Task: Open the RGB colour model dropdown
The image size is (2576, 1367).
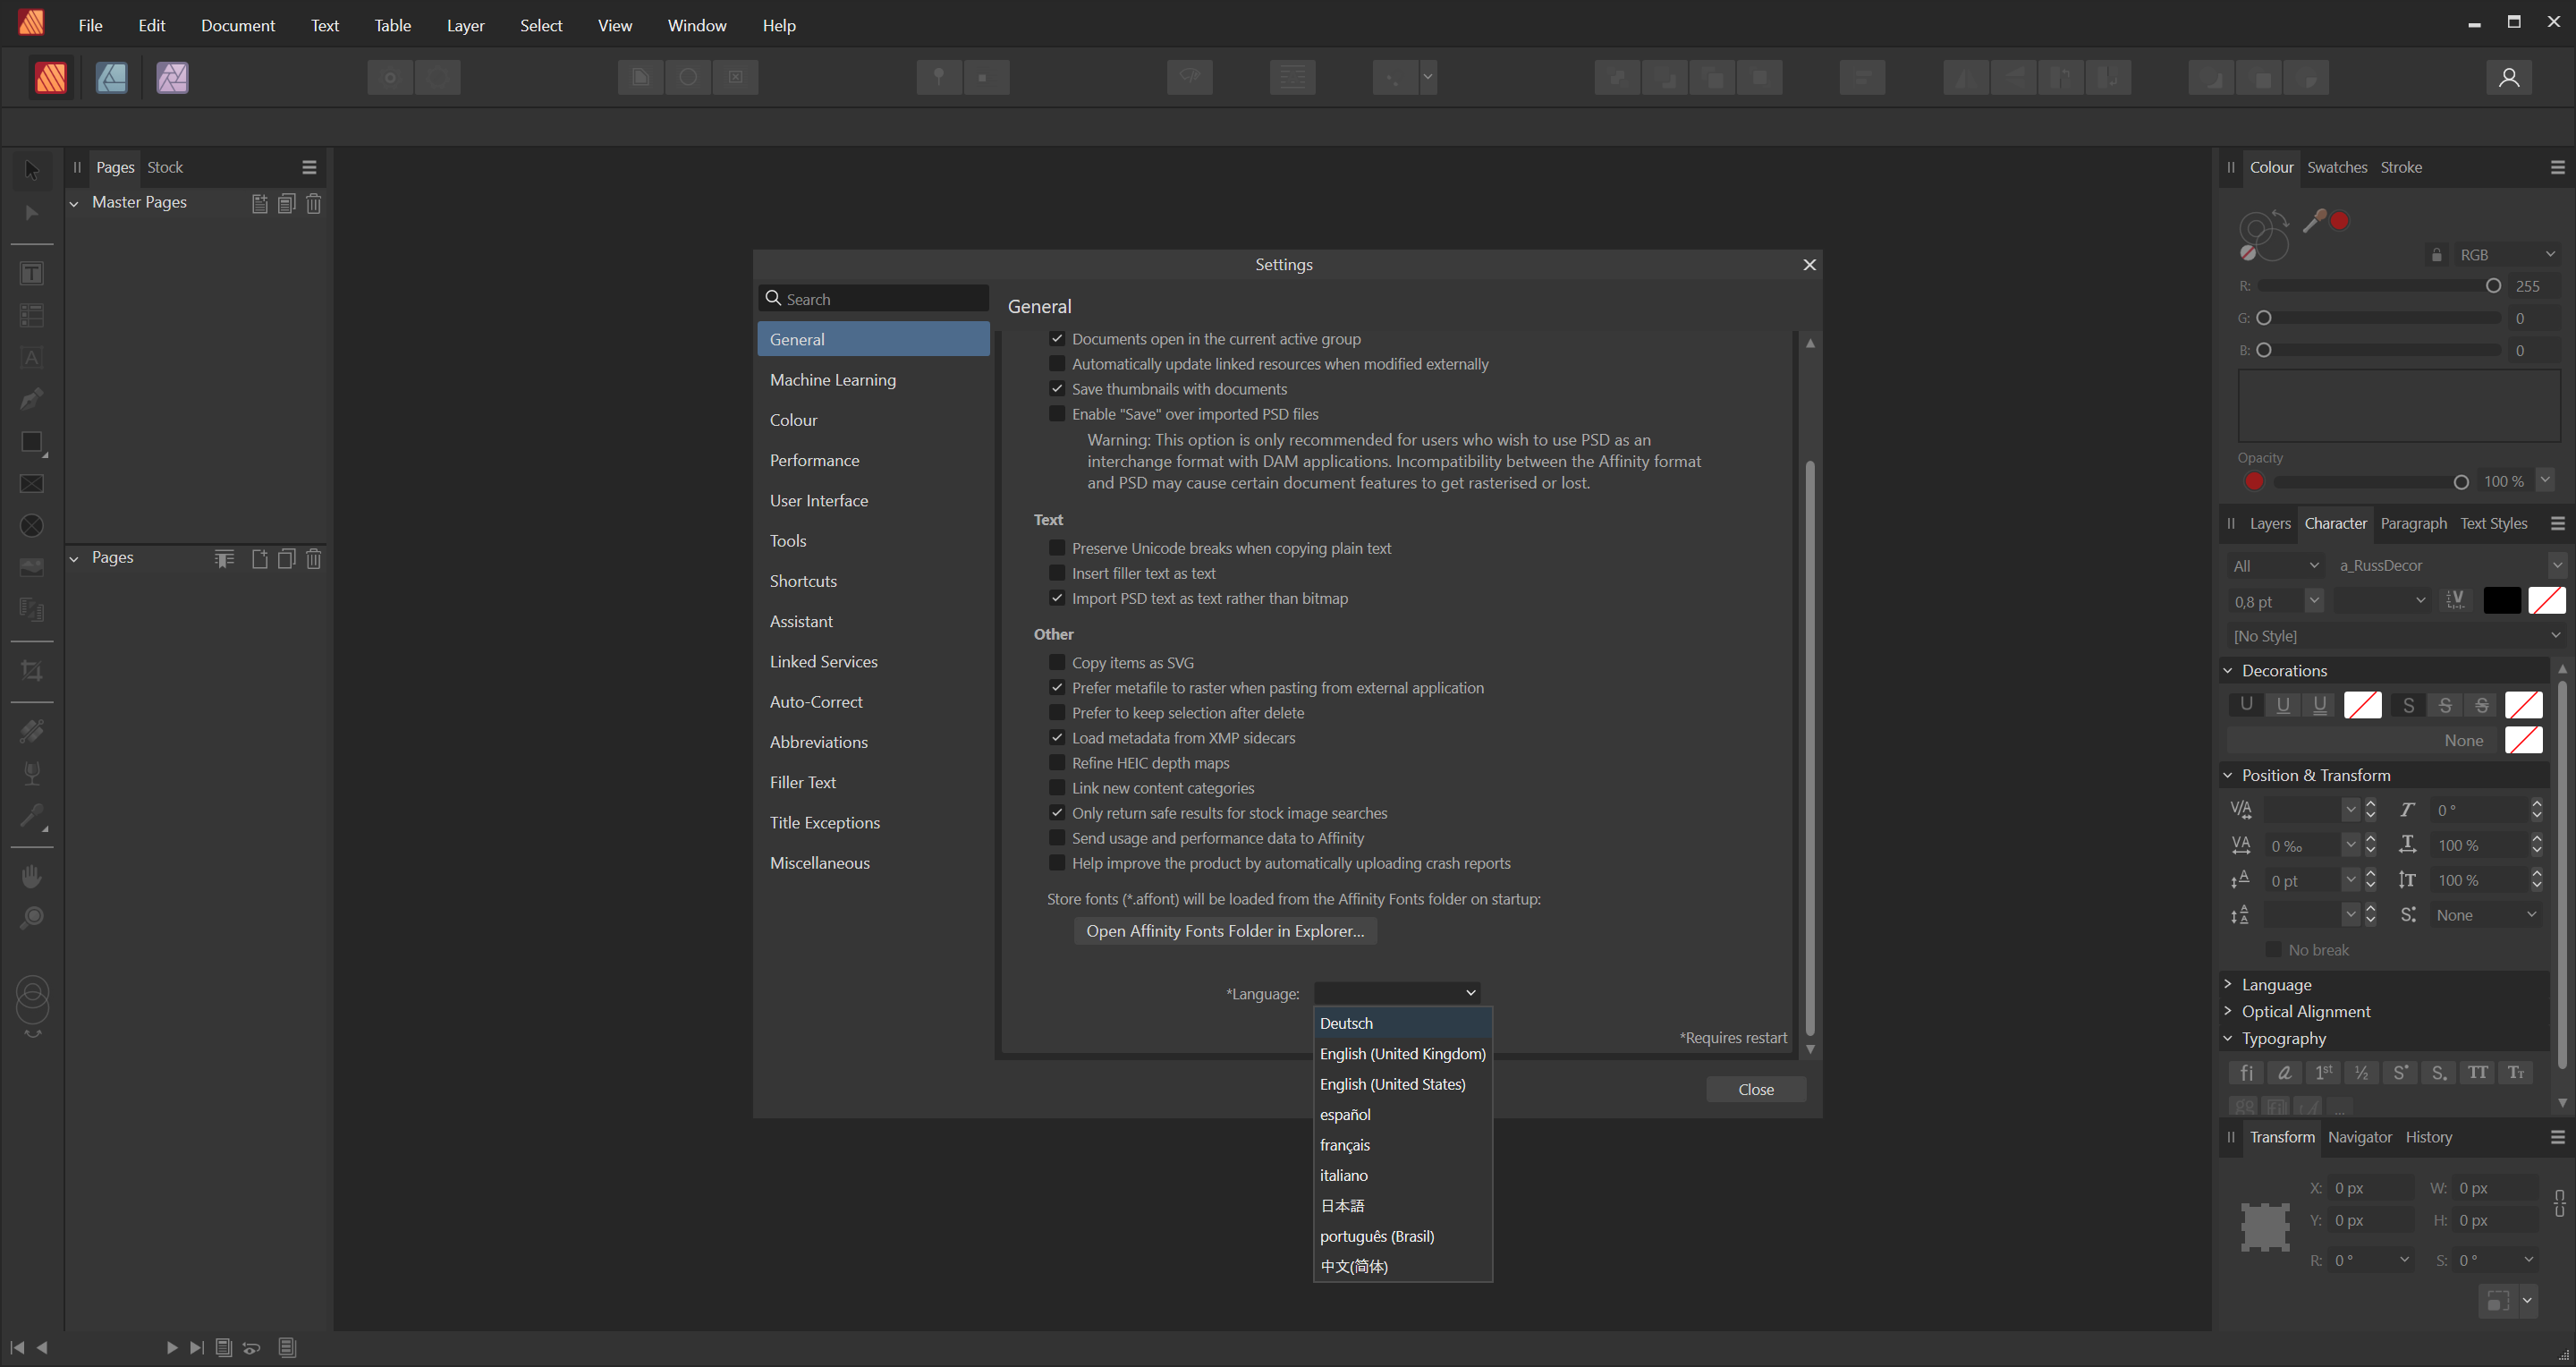Action: coord(2507,255)
